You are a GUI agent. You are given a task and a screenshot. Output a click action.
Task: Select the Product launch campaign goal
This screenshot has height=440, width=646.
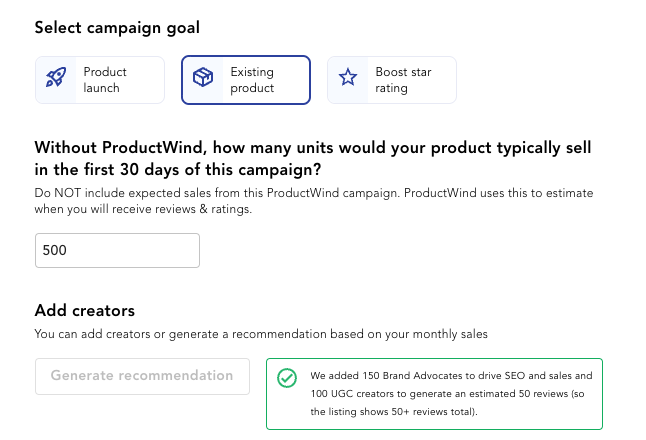pos(100,80)
